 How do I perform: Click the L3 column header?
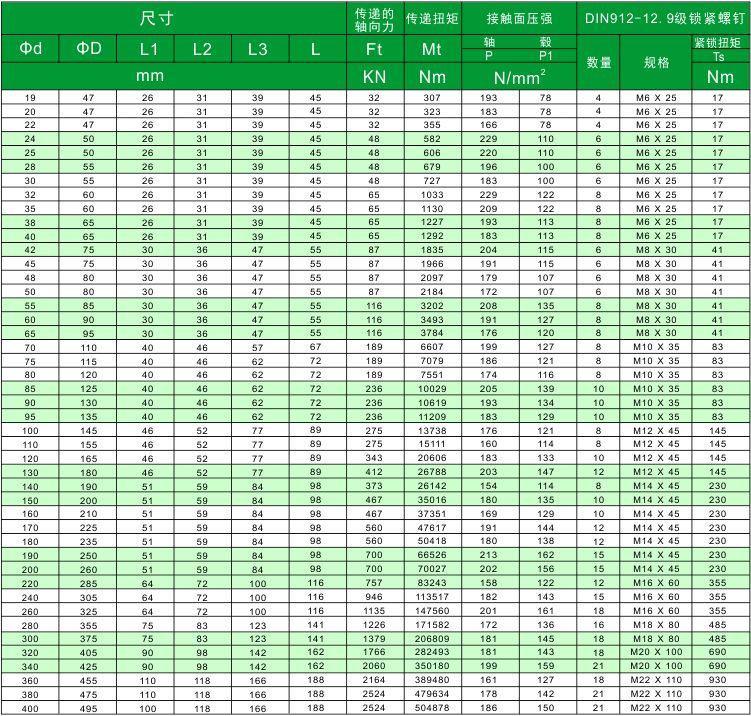[258, 48]
